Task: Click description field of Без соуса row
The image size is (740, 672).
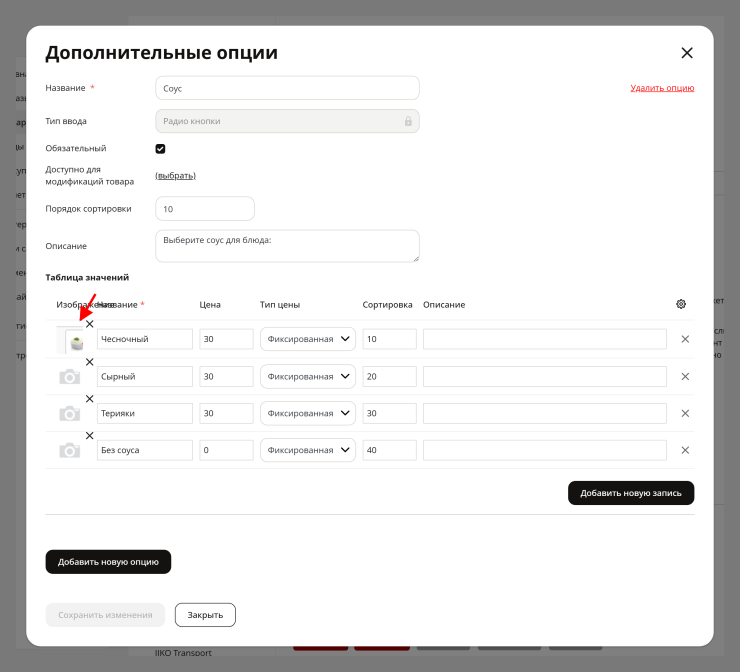Action: tap(545, 450)
